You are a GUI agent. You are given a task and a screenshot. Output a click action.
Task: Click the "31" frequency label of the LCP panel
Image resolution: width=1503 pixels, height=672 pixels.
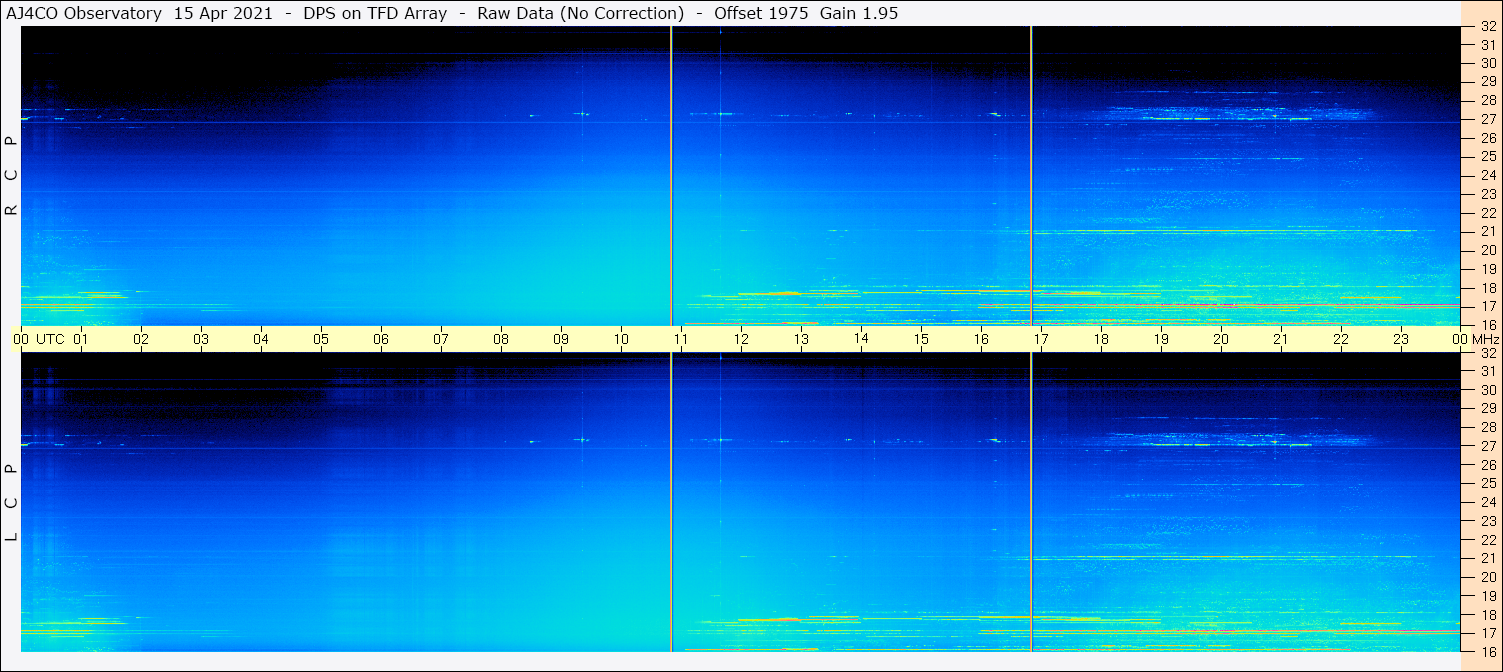coord(1488,371)
